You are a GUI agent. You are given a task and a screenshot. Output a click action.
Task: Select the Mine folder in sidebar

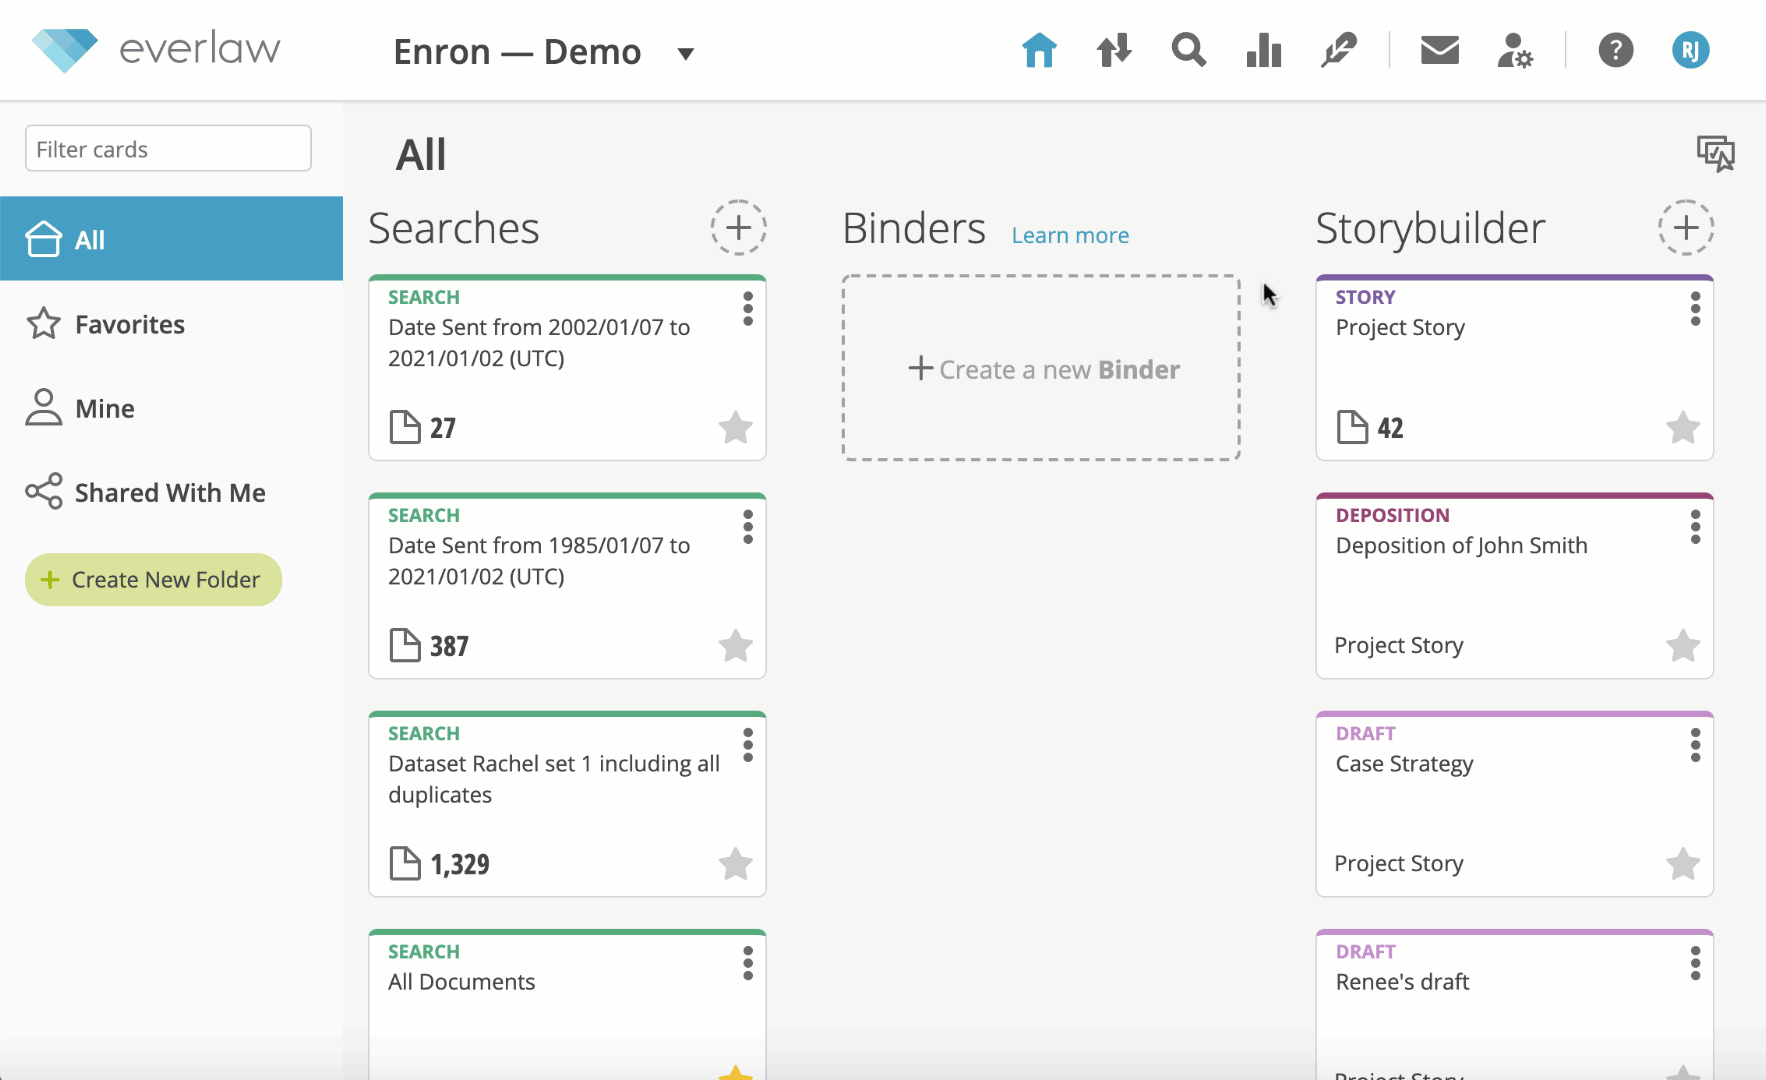(x=171, y=408)
